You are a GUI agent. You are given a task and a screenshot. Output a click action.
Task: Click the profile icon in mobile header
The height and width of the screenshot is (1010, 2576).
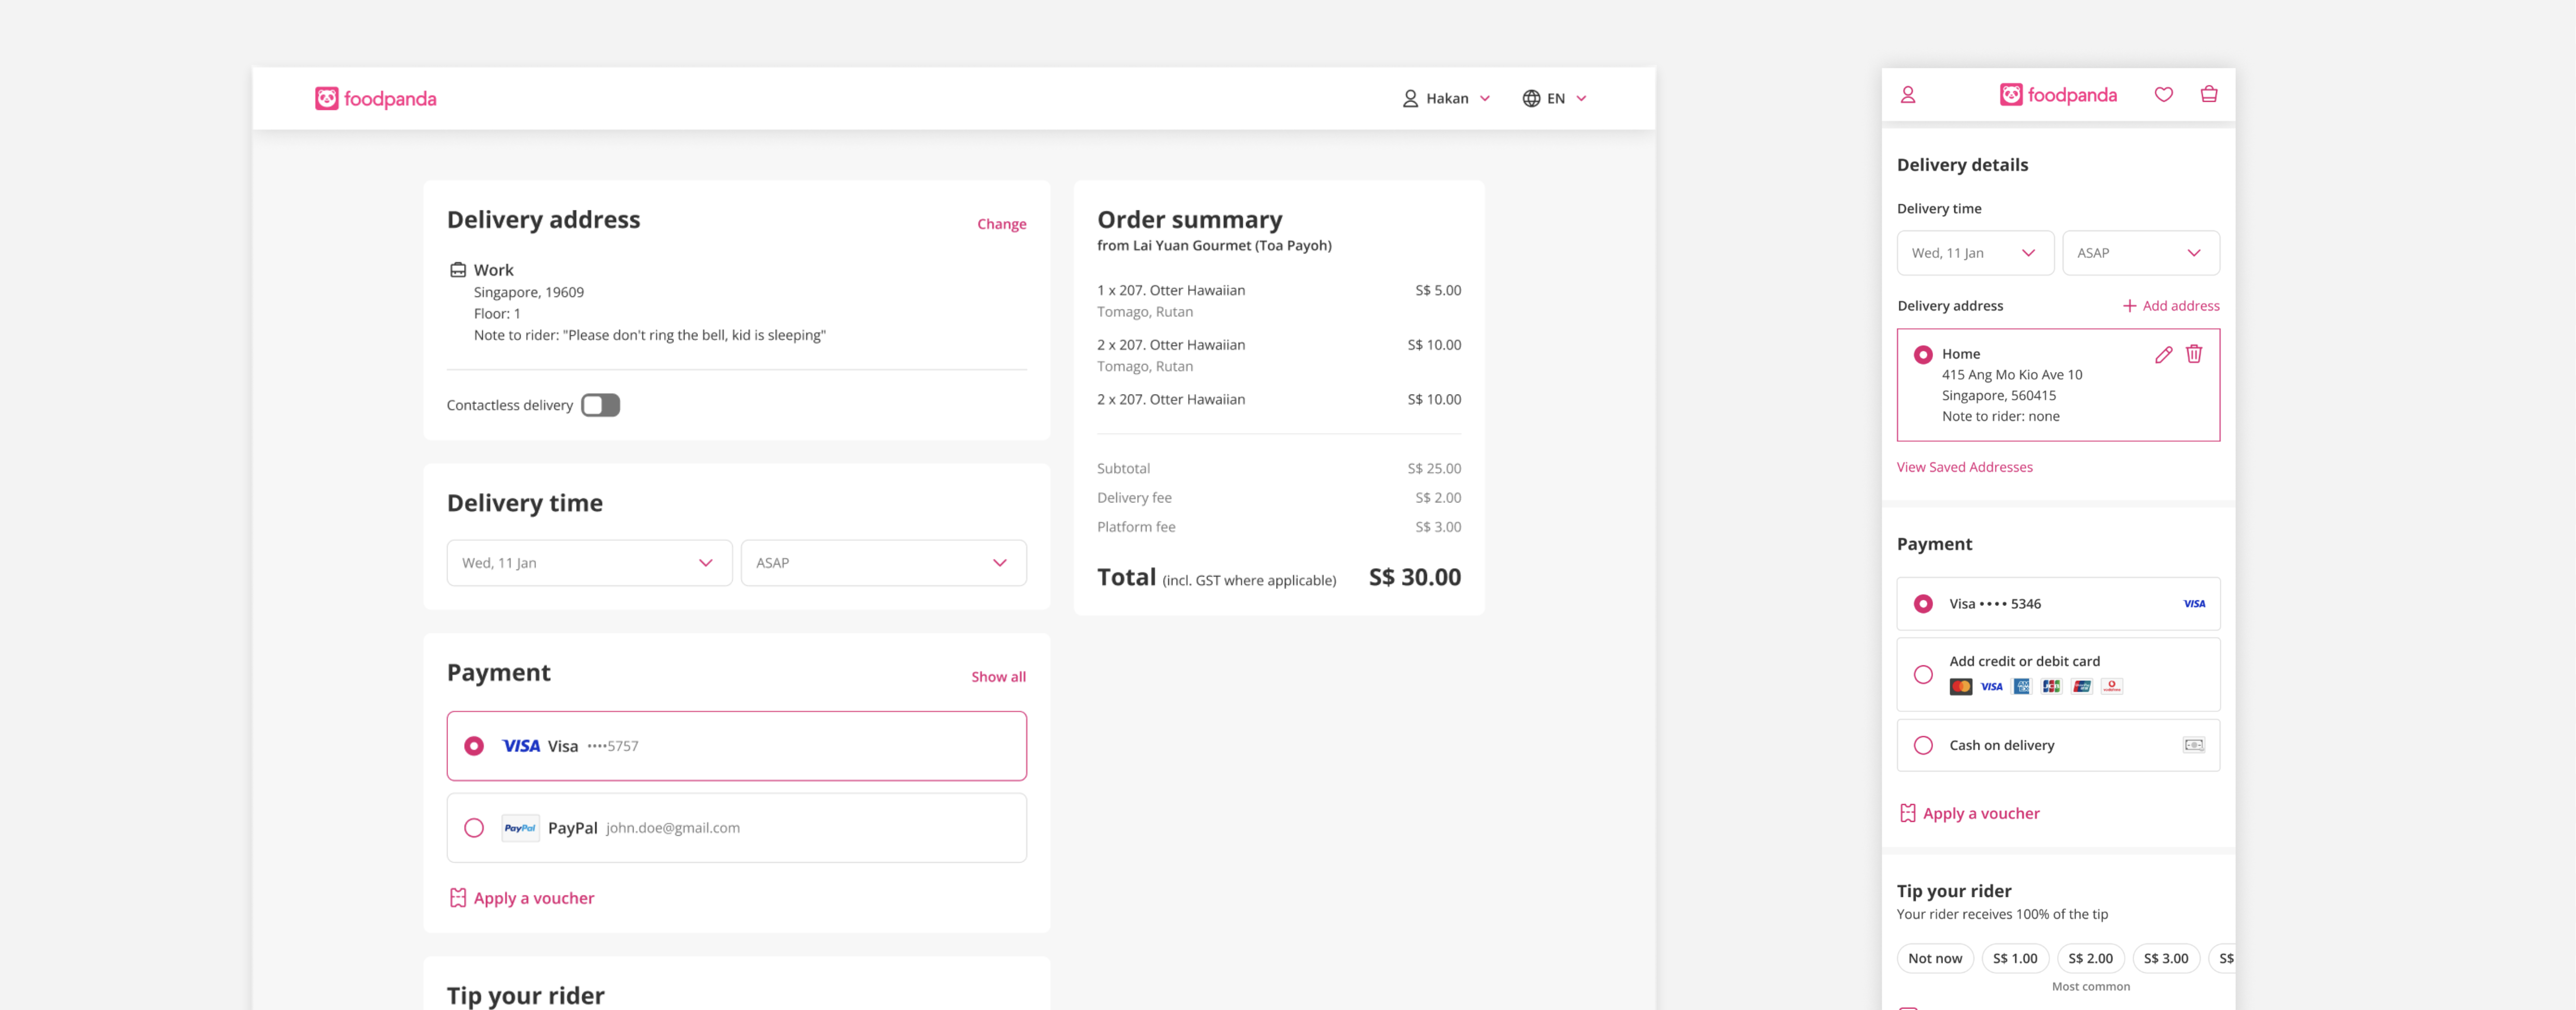pyautogui.click(x=1908, y=95)
